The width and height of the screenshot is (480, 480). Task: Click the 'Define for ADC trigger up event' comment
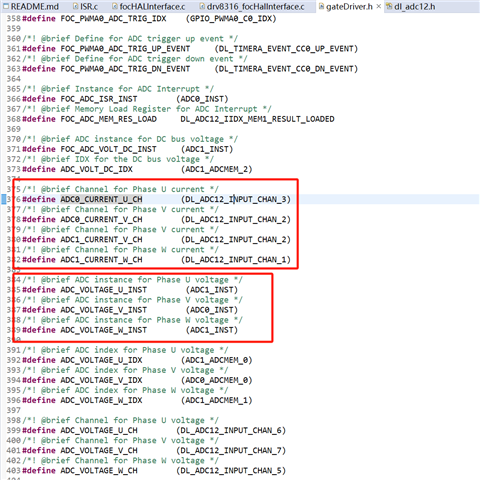point(130,39)
